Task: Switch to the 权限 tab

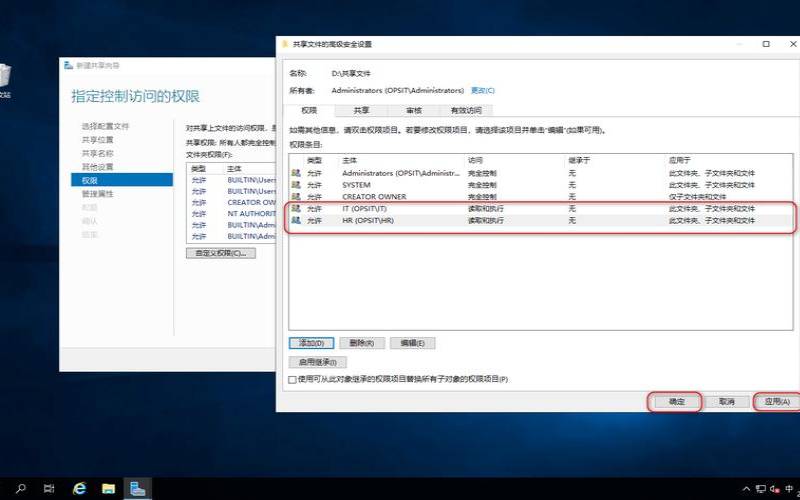Action: pos(309,110)
